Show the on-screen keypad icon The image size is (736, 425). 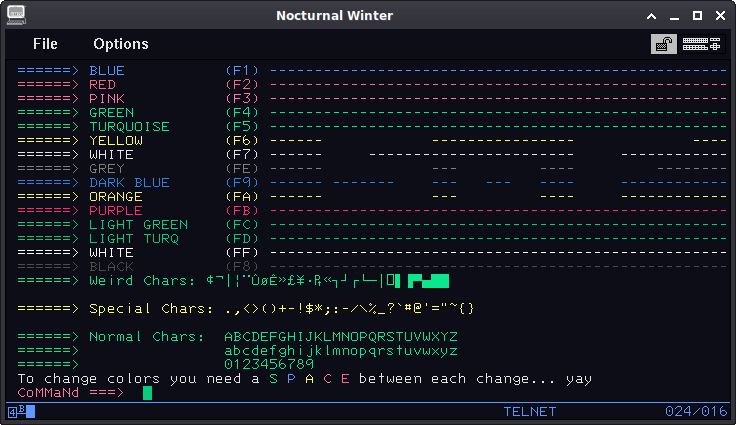point(701,44)
